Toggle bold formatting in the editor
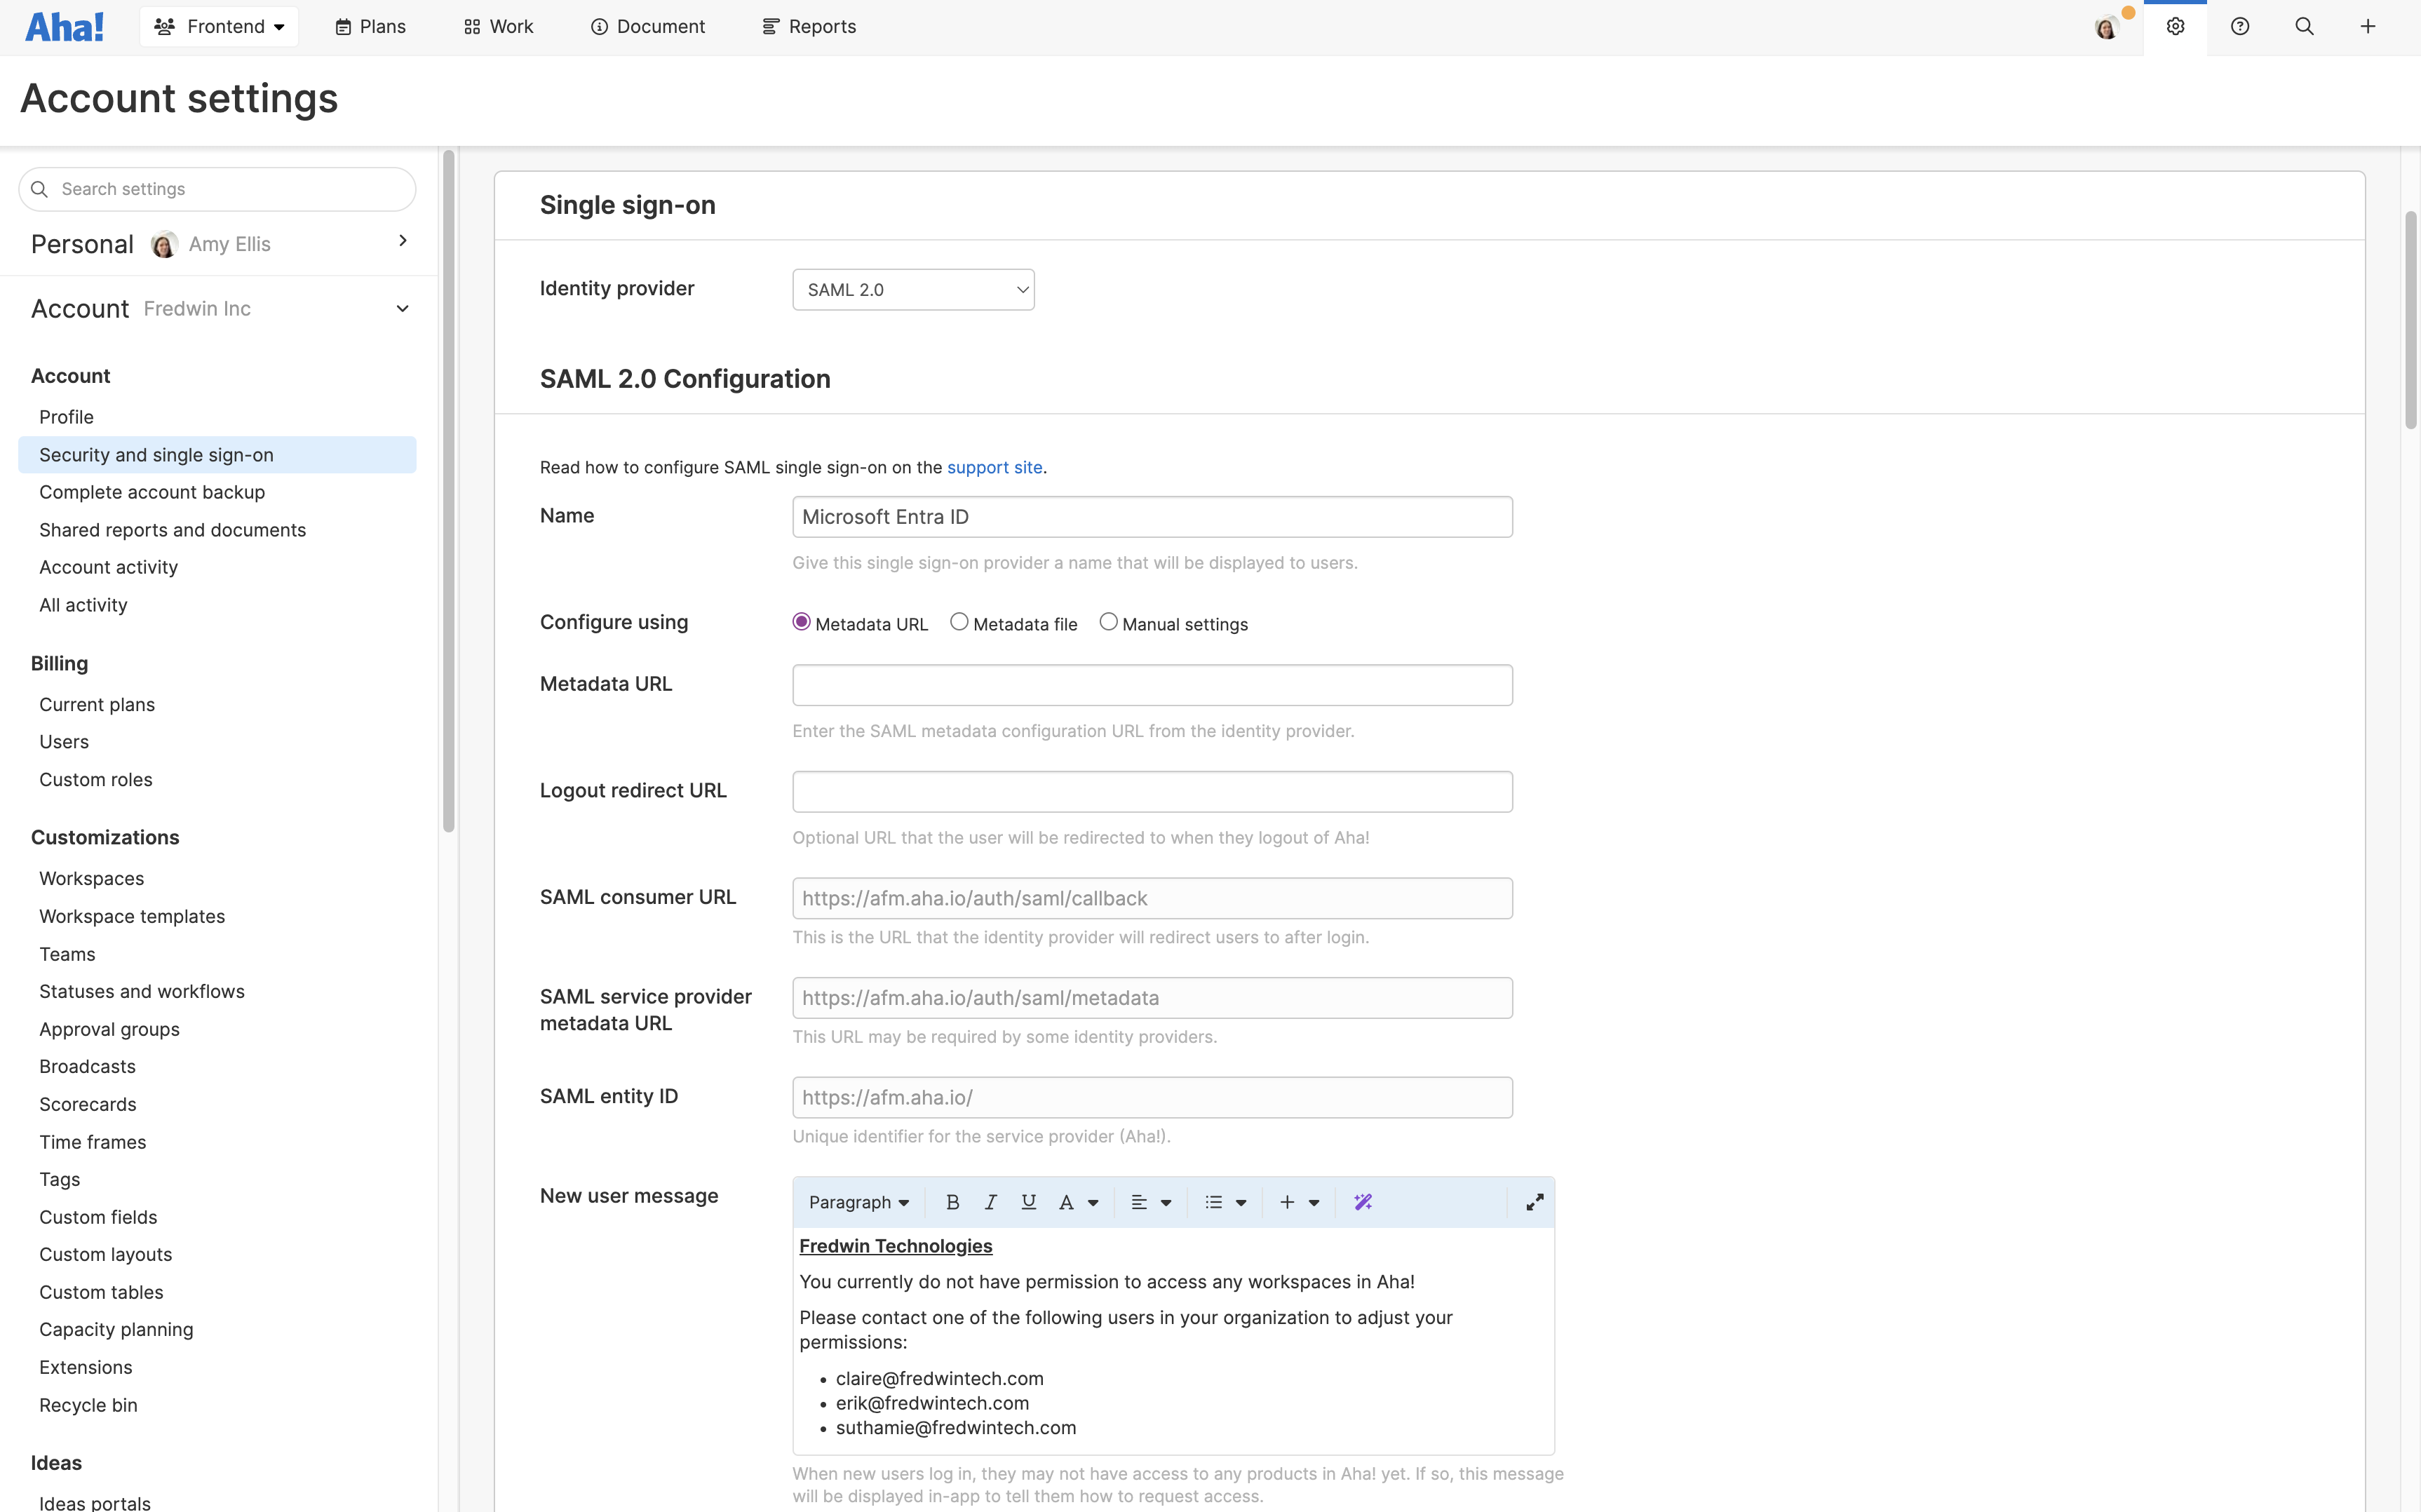This screenshot has height=1512, width=2421. click(951, 1202)
